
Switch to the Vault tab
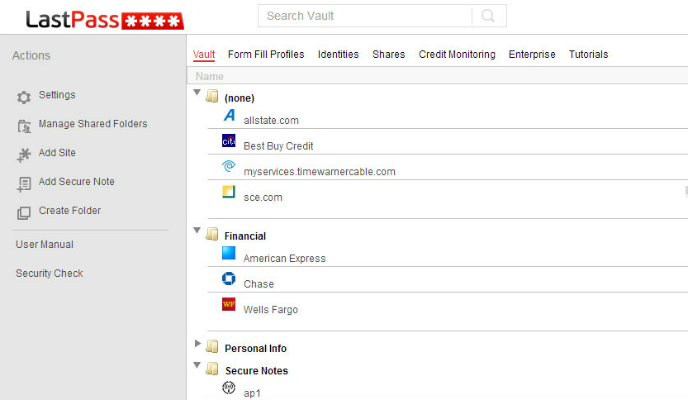point(204,54)
